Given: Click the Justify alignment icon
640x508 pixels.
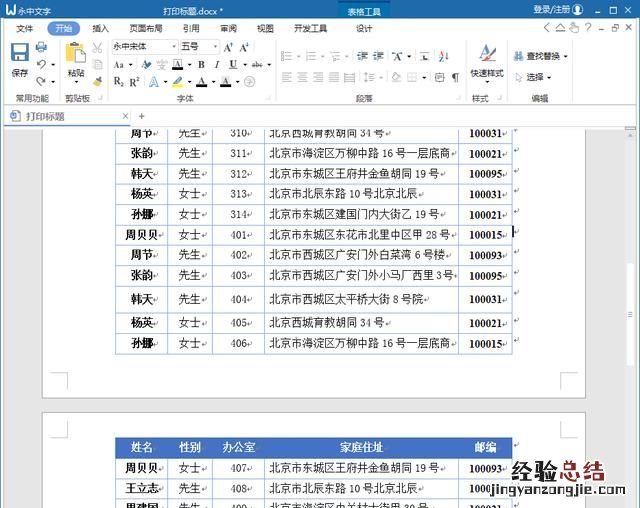Looking at the screenshot, I should click(x=334, y=77).
